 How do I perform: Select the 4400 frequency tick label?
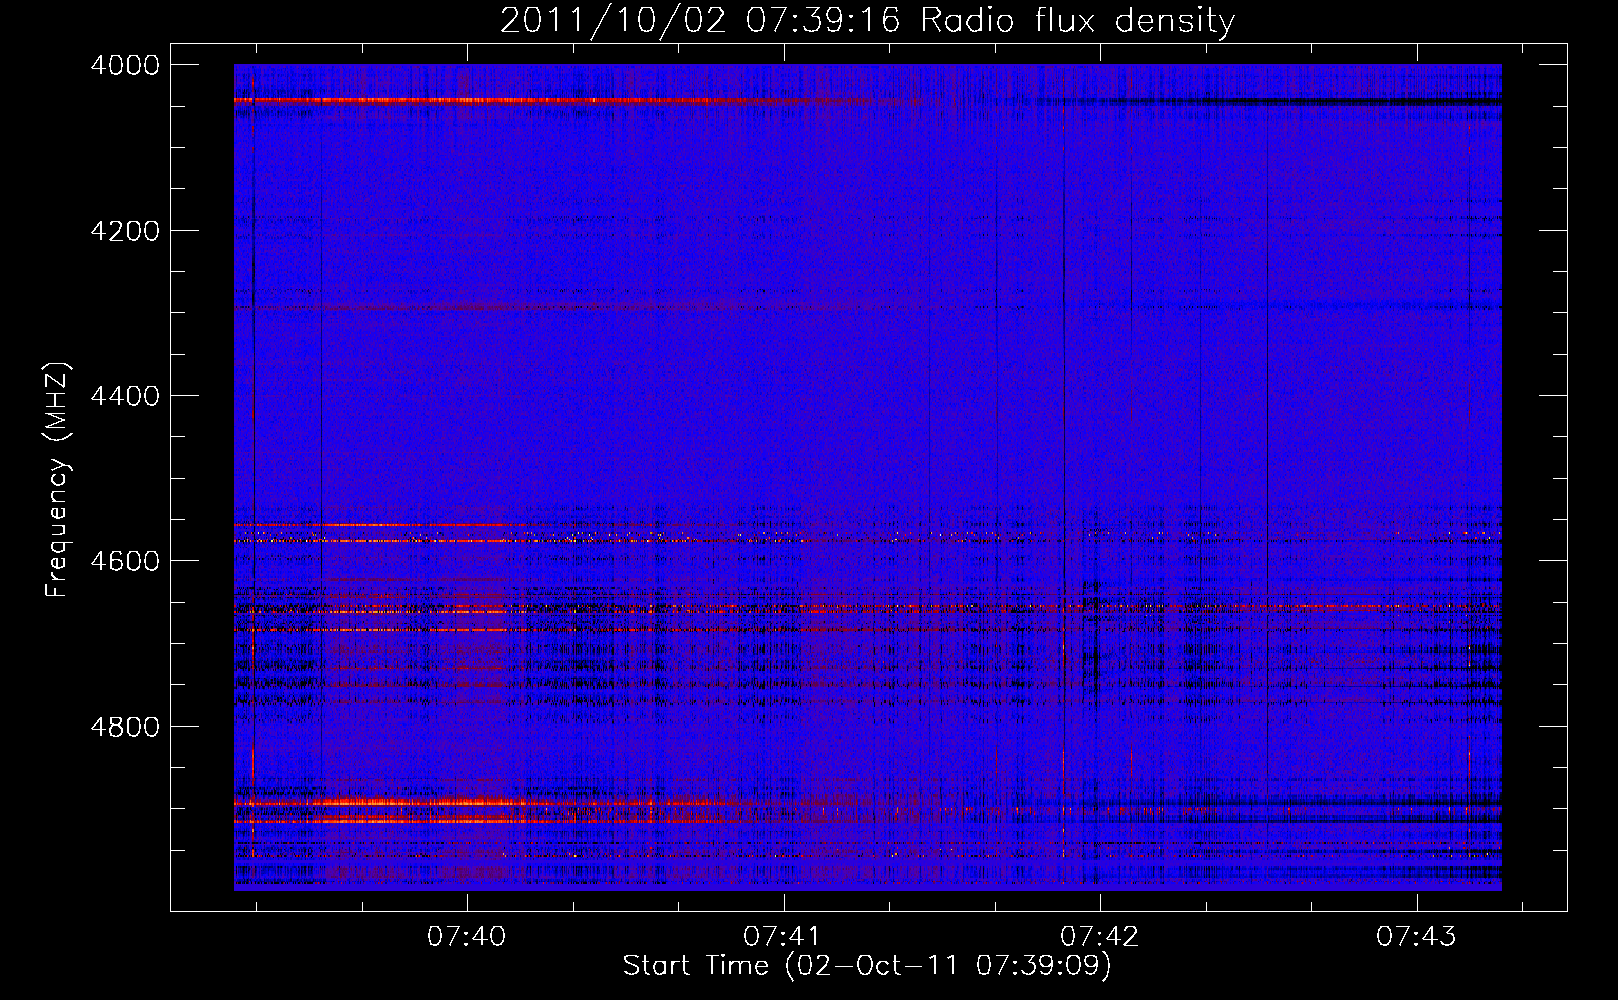pyautogui.click(x=125, y=396)
